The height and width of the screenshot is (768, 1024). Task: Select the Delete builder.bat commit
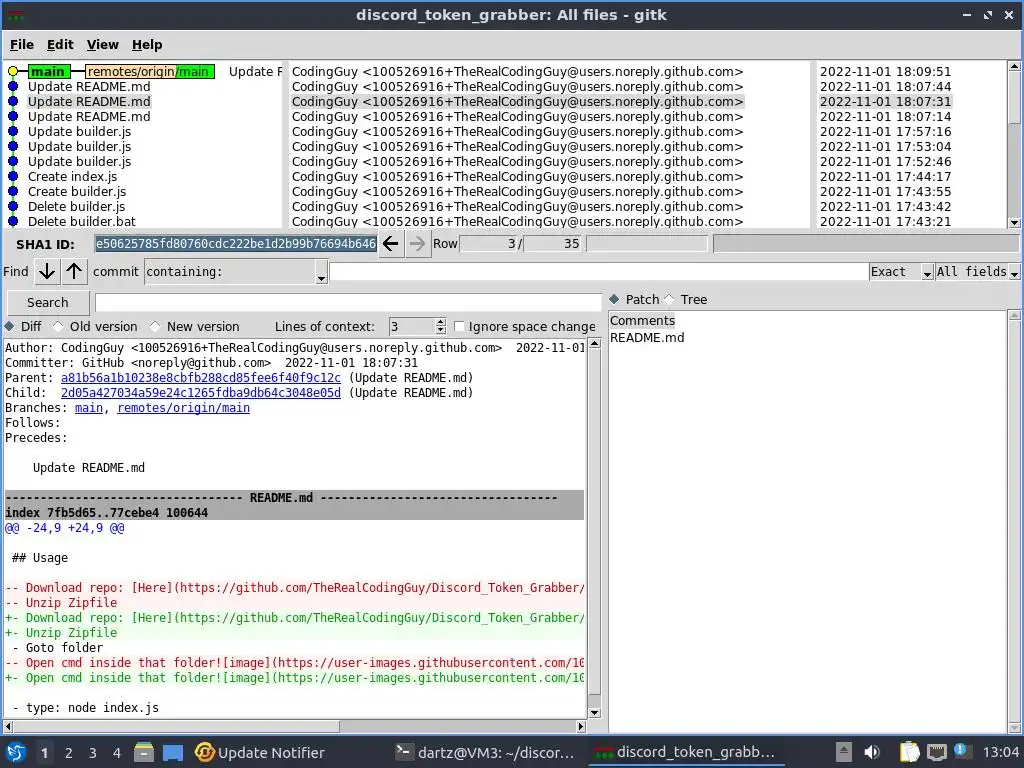tap(82, 221)
